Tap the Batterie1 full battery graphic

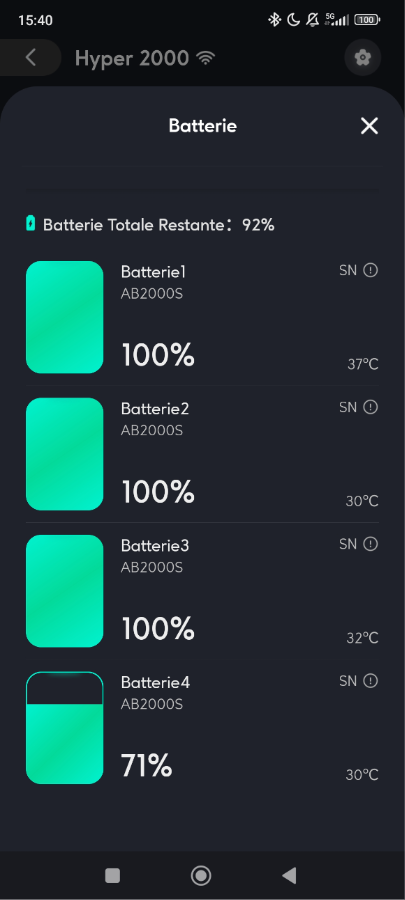point(65,317)
